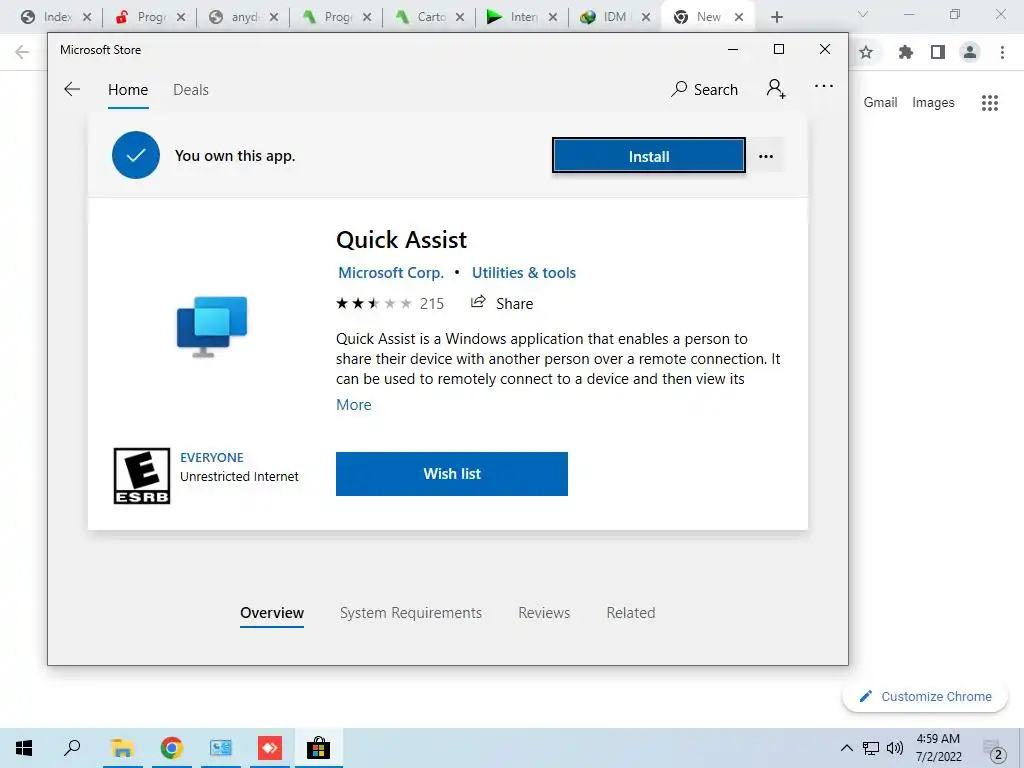Screen dimensions: 1024x768
Task: Close the anyd Chrome tab
Action: tap(274, 17)
